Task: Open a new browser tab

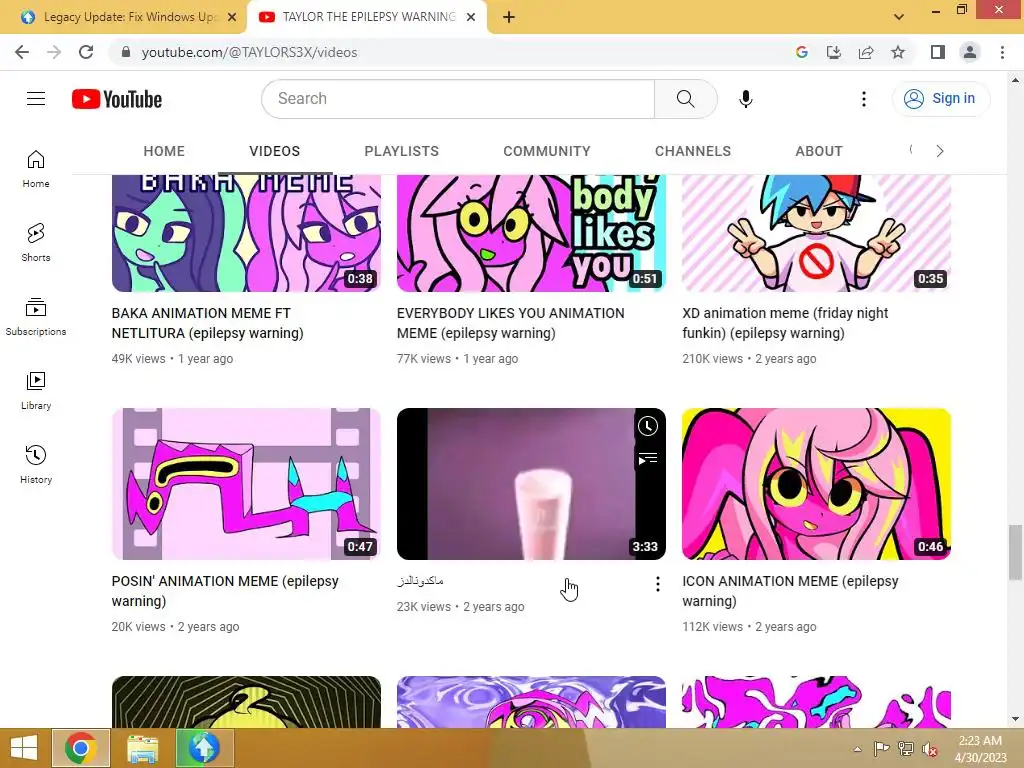Action: coord(509,18)
